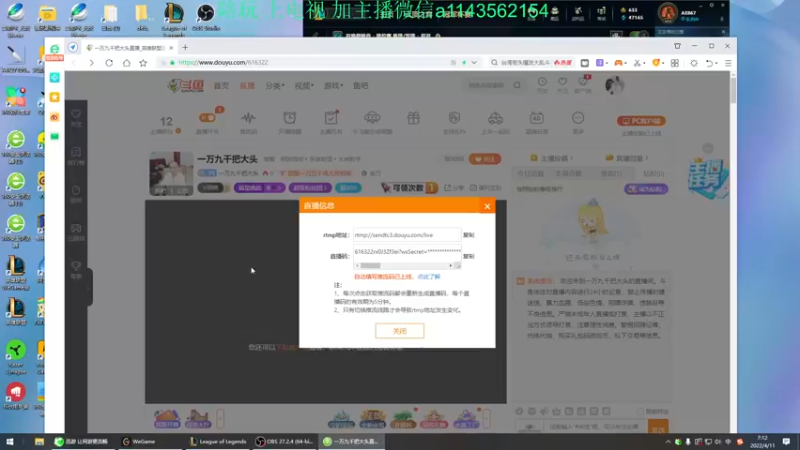This screenshot has width=800, height=450.
Task: Click the orange 关注 follow button
Action: 485,159
